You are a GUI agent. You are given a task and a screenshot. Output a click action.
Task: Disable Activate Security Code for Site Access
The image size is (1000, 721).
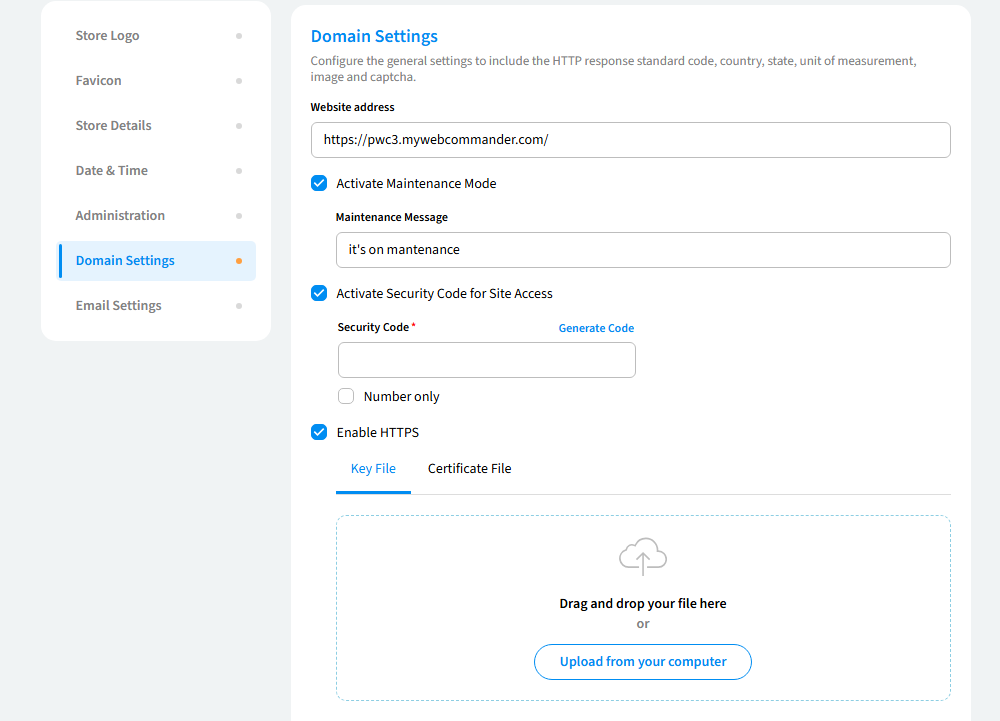pos(319,294)
